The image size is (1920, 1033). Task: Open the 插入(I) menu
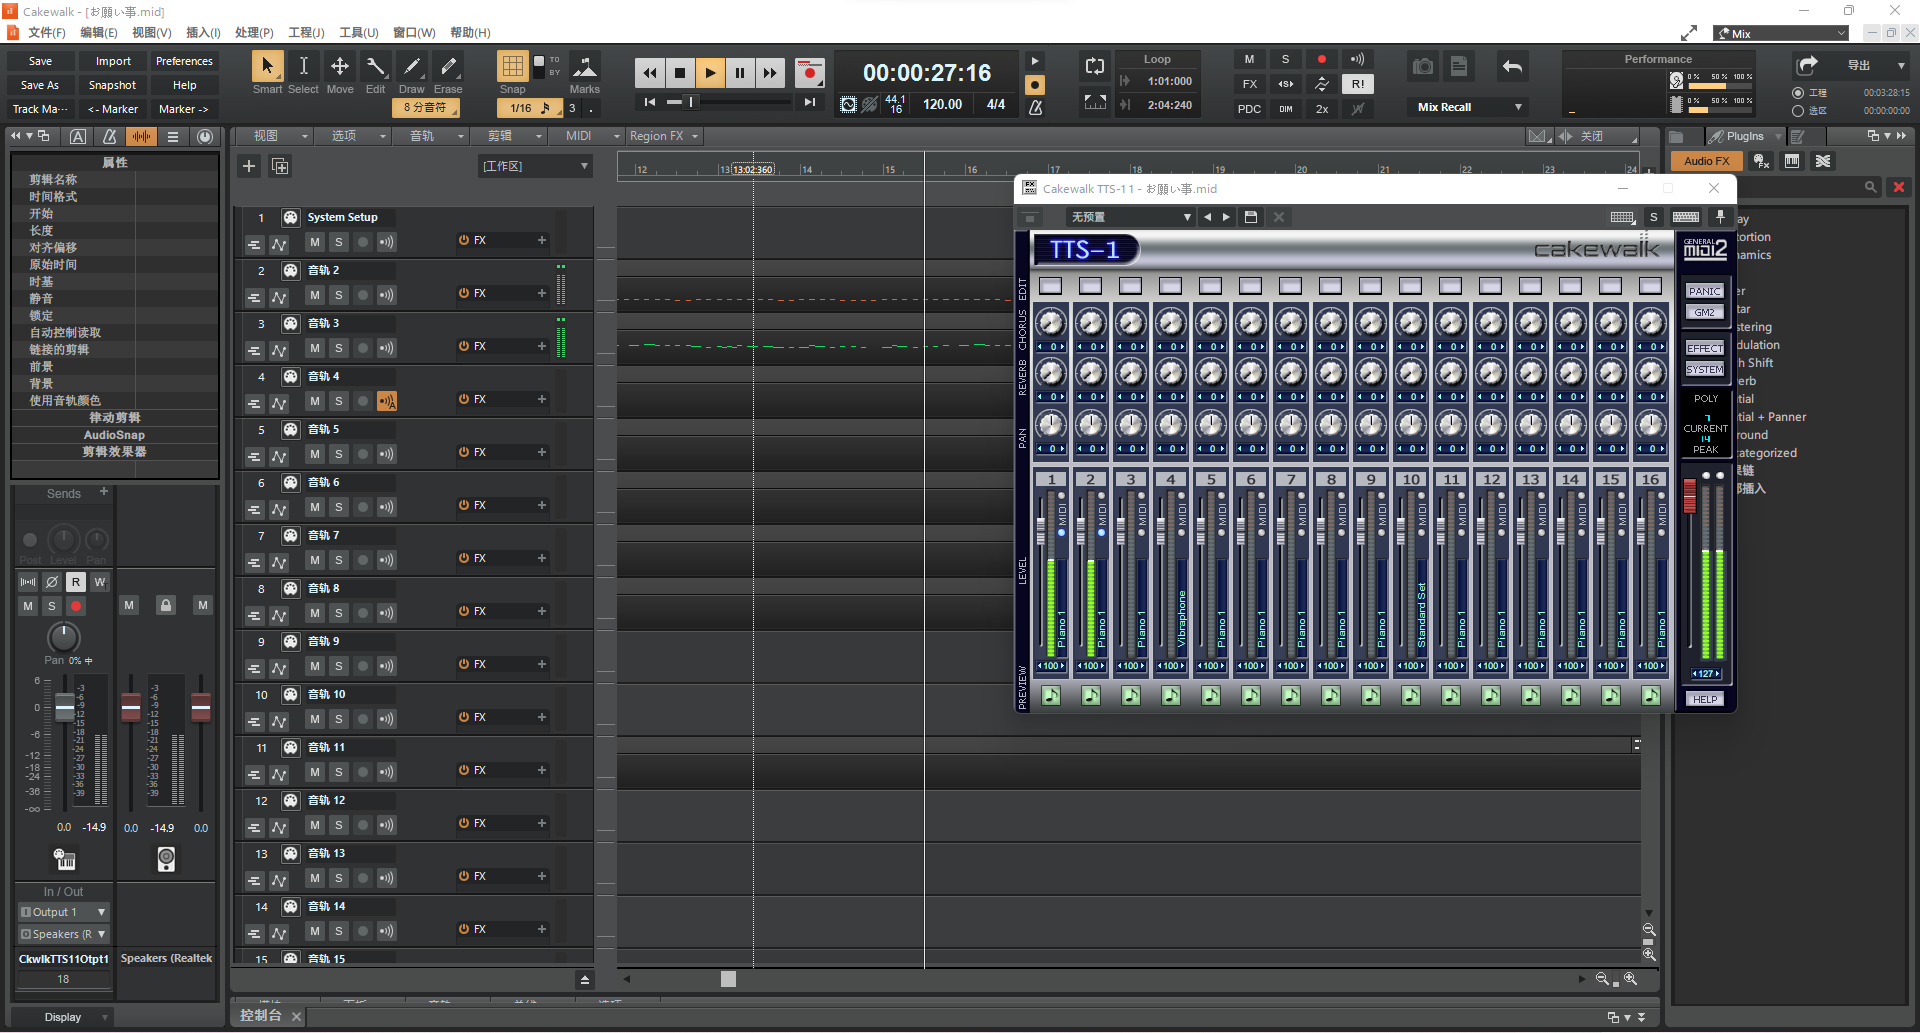[203, 33]
